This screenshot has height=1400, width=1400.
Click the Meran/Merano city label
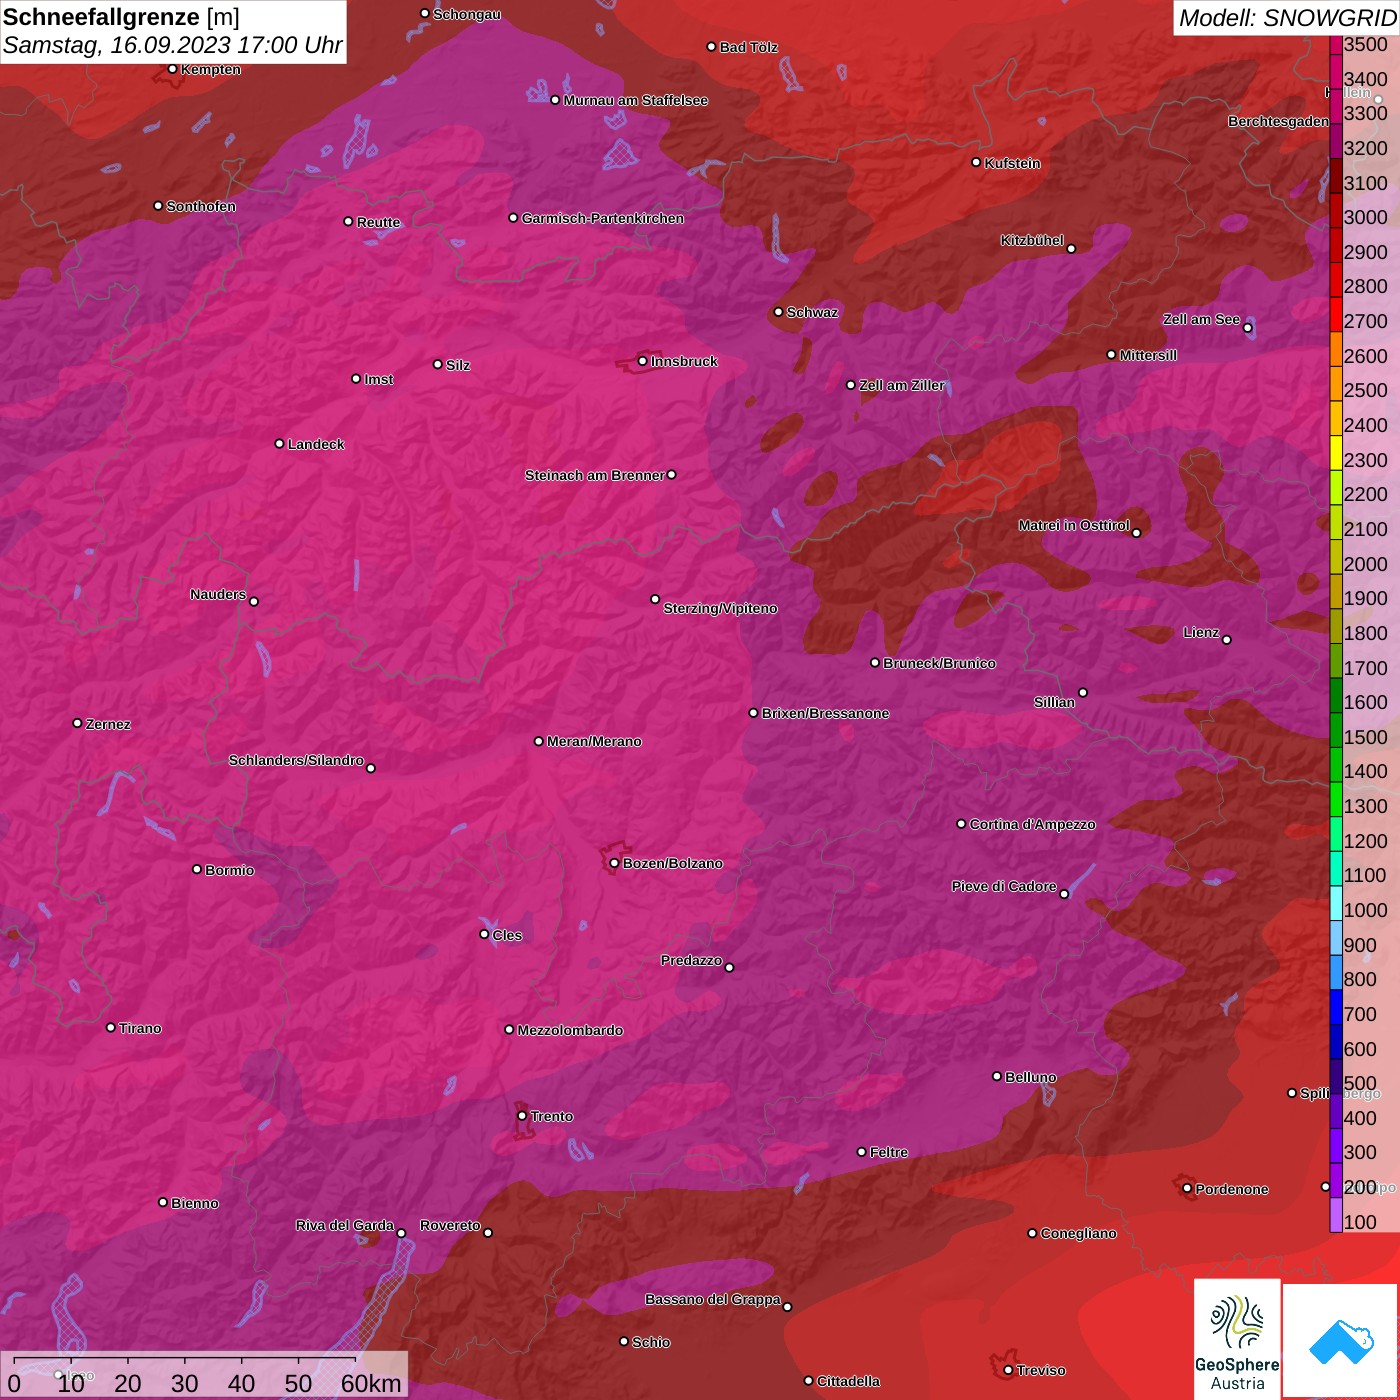pyautogui.click(x=594, y=741)
